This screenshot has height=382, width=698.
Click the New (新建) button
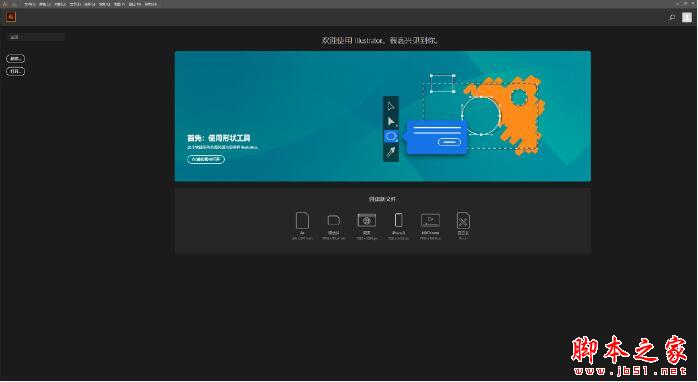click(x=16, y=58)
